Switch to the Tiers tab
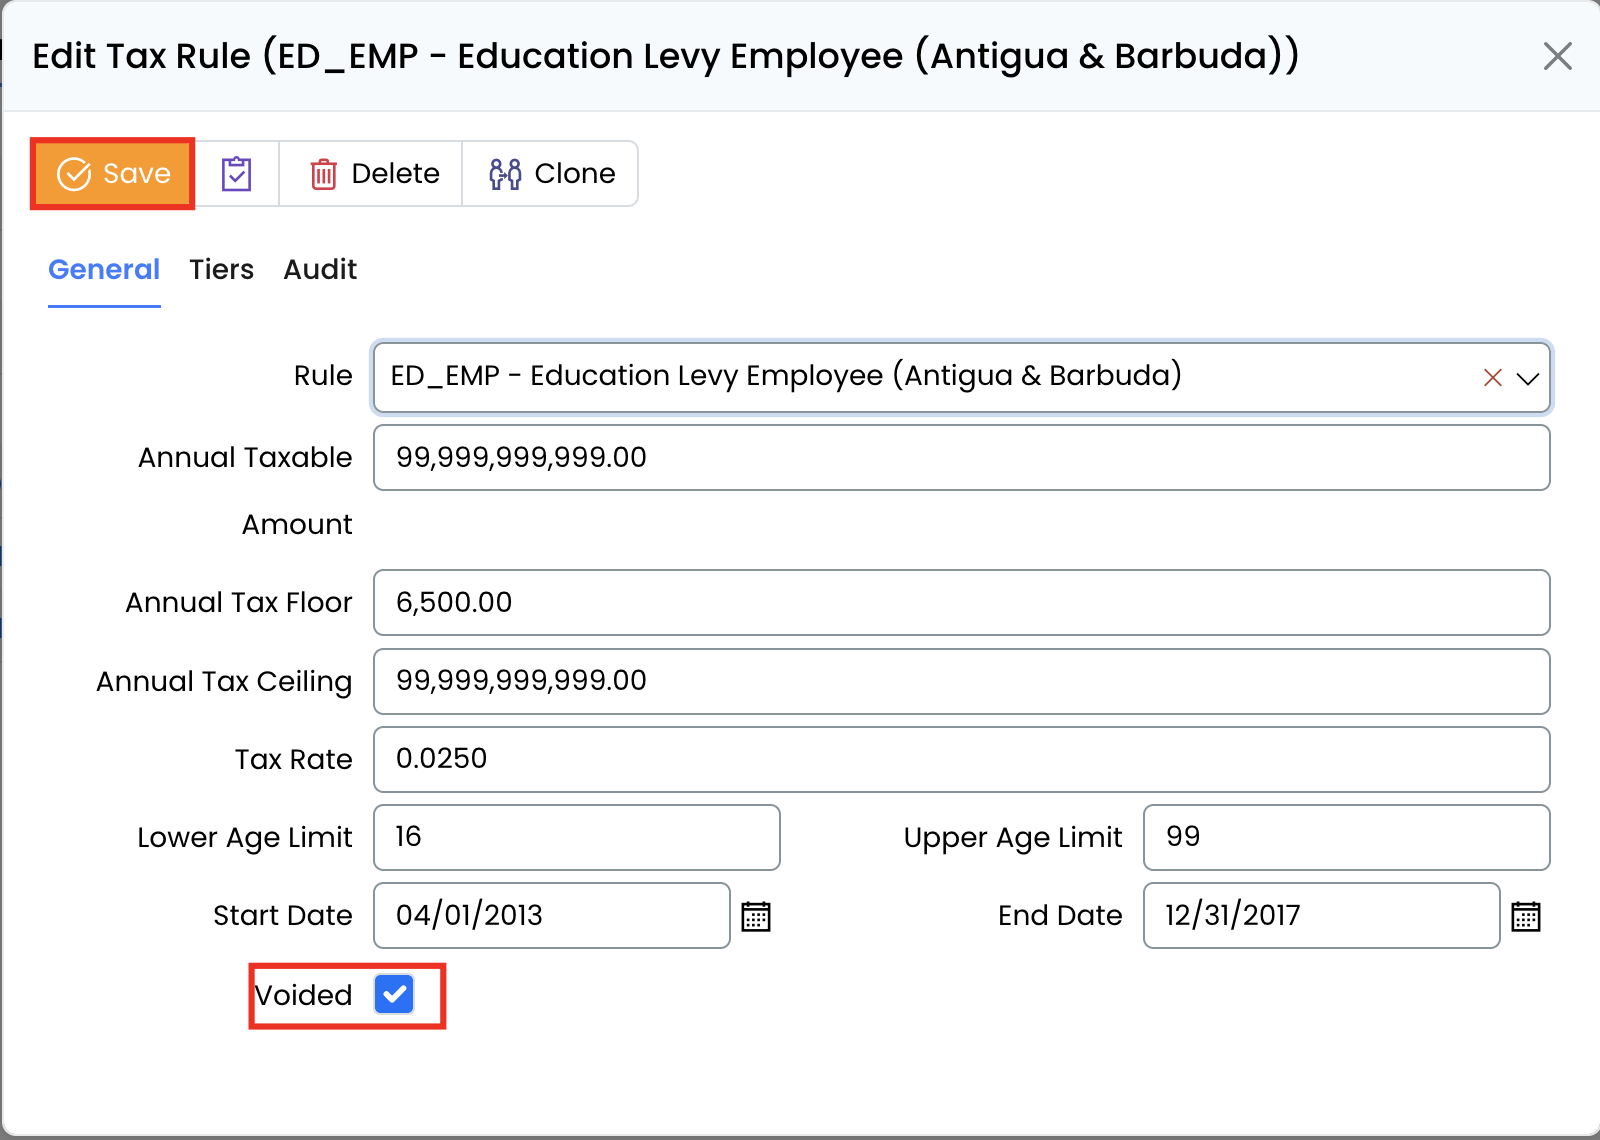The width and height of the screenshot is (1600, 1140). (x=221, y=270)
